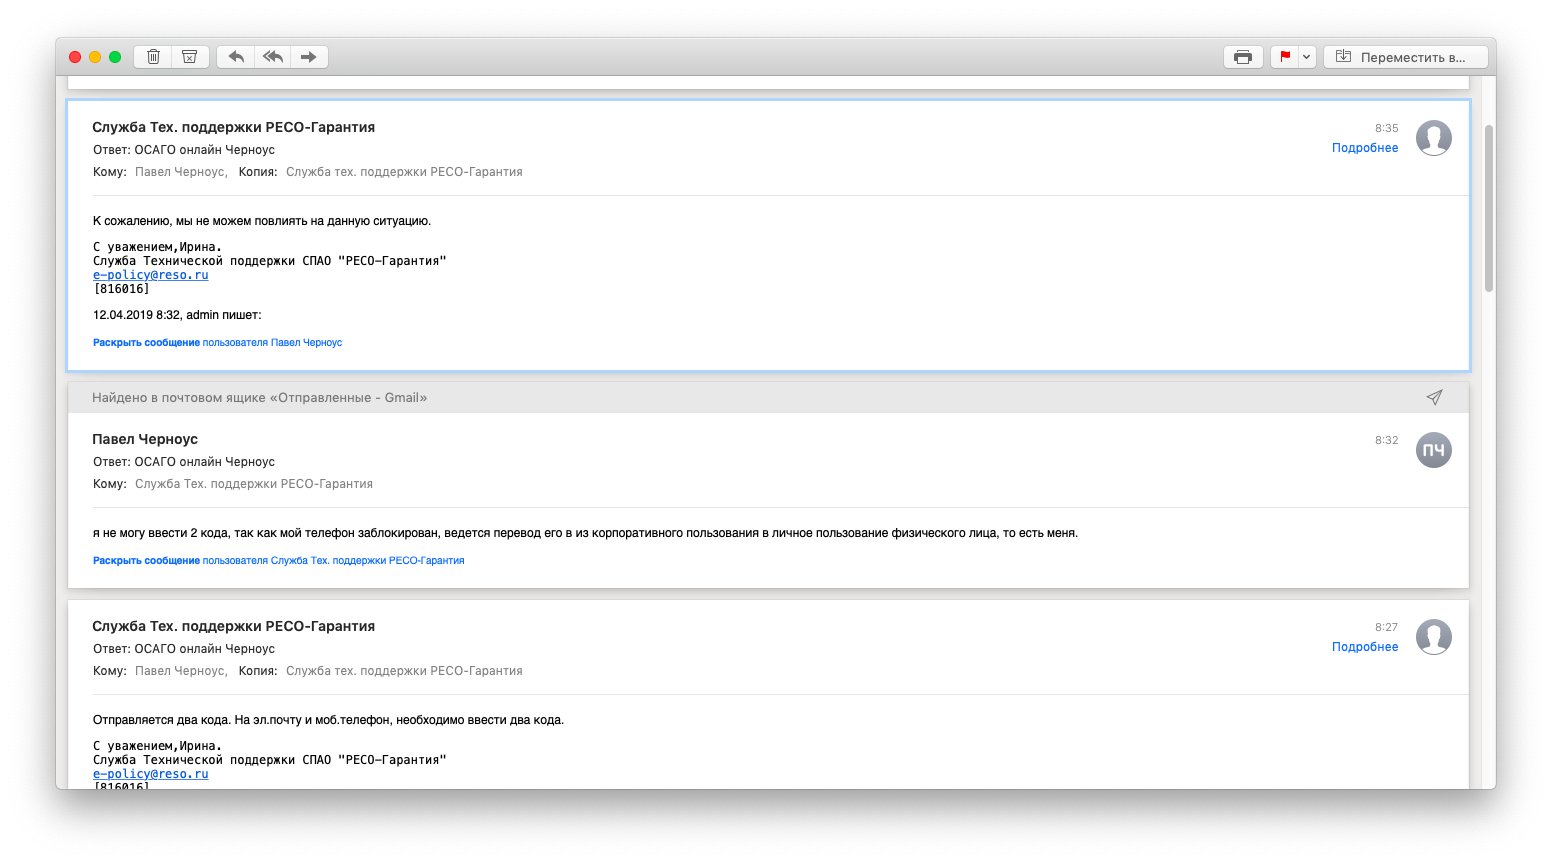Click text я не могу ввести 2 кода

point(162,533)
